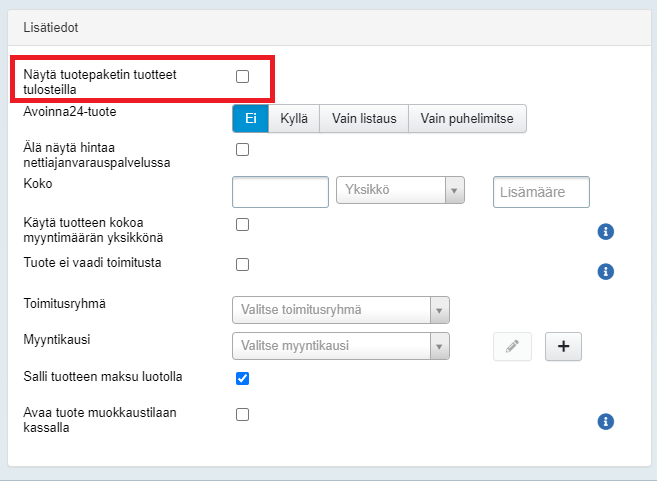
Task: Click info icon for 'Avaa tuote muokkaustilaan kassalla'
Action: tap(604, 421)
